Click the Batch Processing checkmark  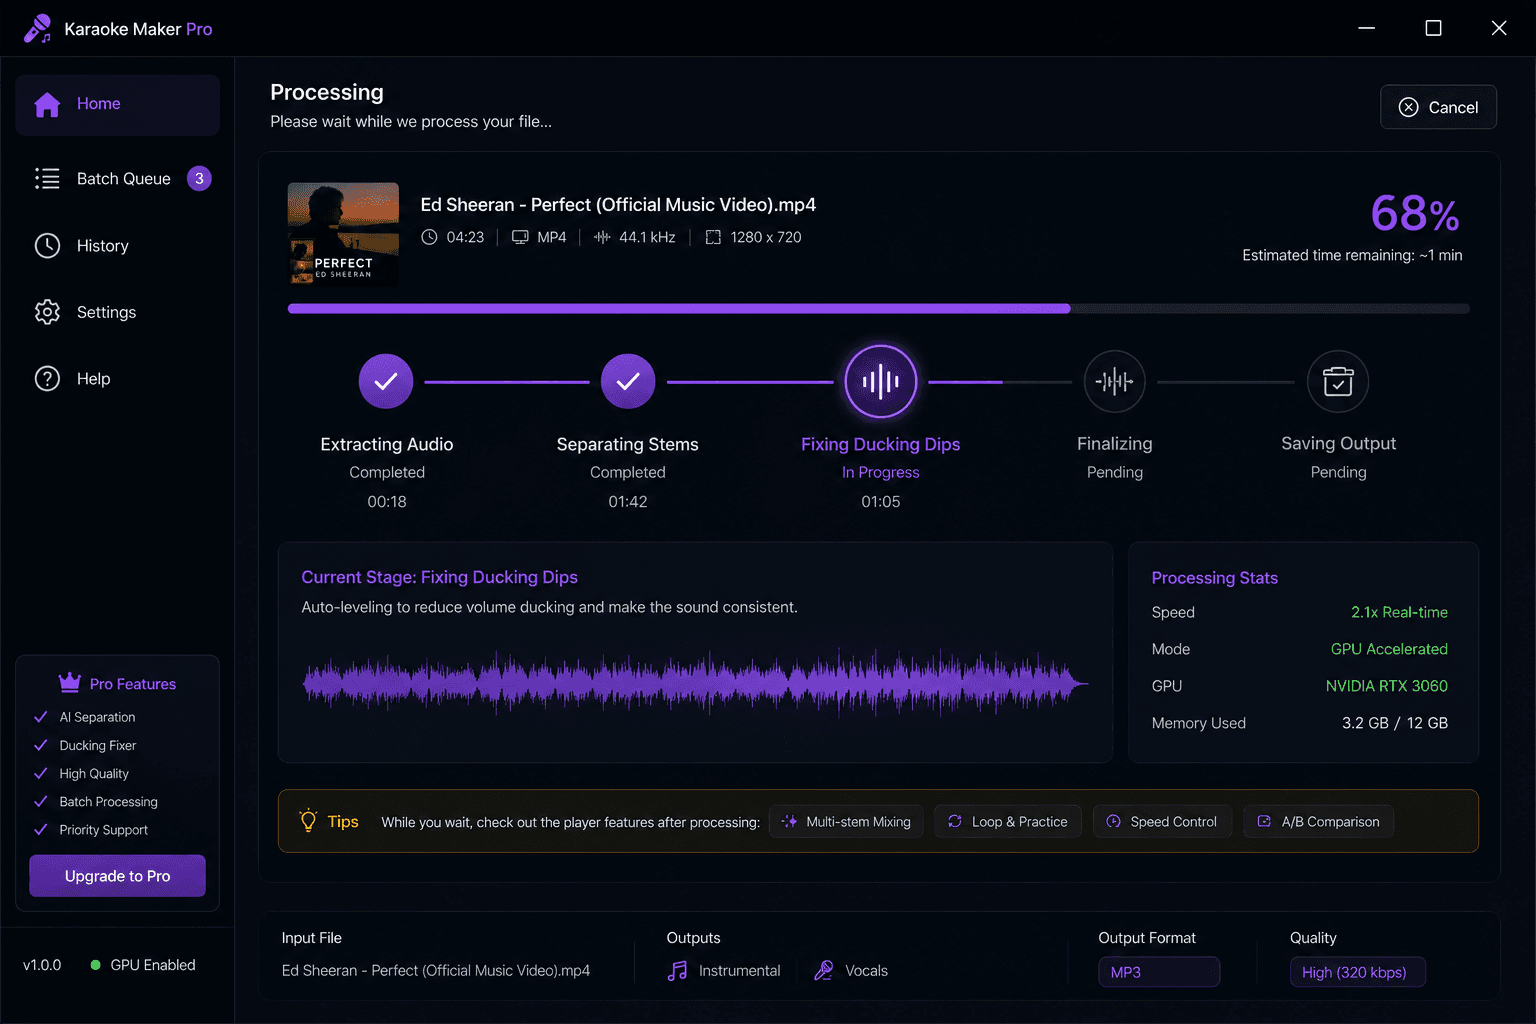pyautogui.click(x=41, y=801)
